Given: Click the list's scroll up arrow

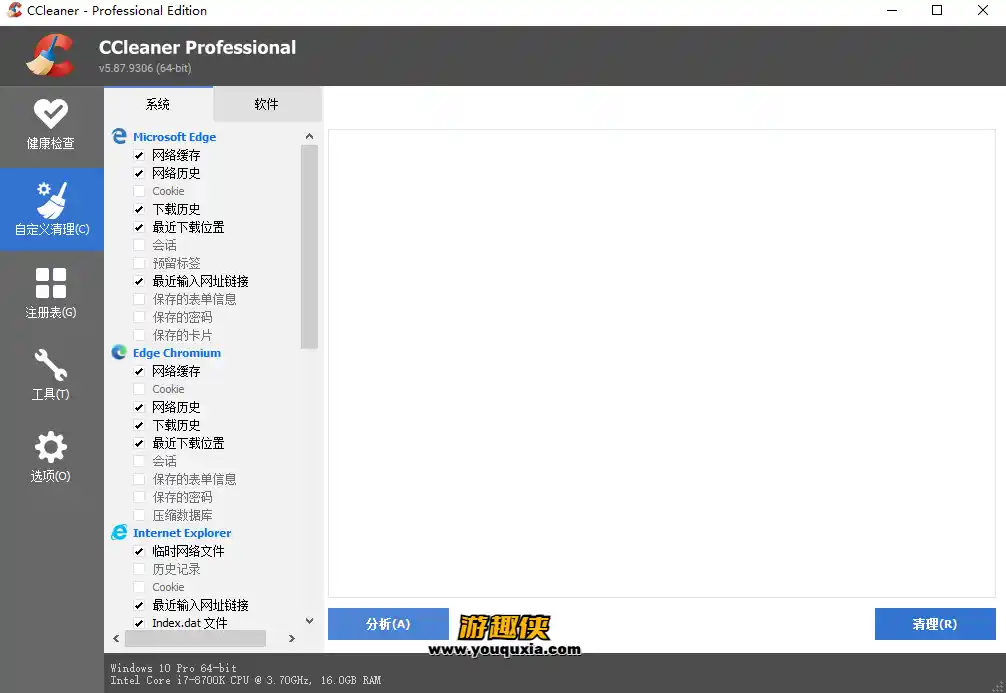Looking at the screenshot, I should click(x=309, y=136).
